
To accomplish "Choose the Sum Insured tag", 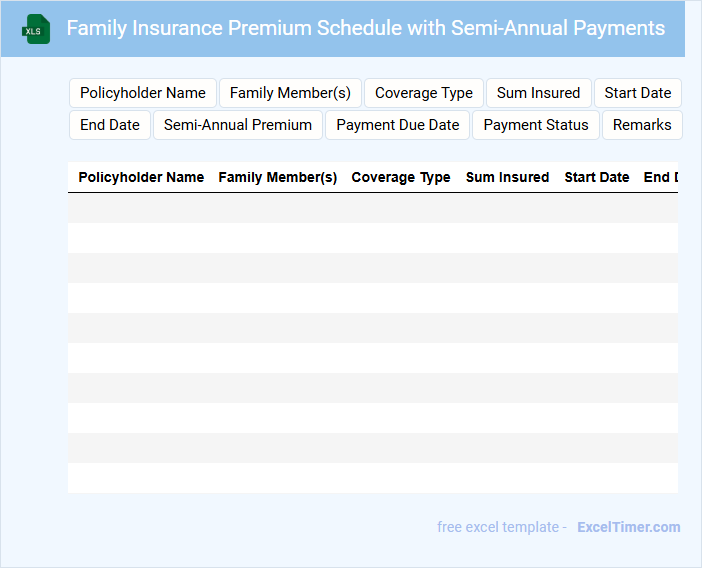I will tap(538, 93).
